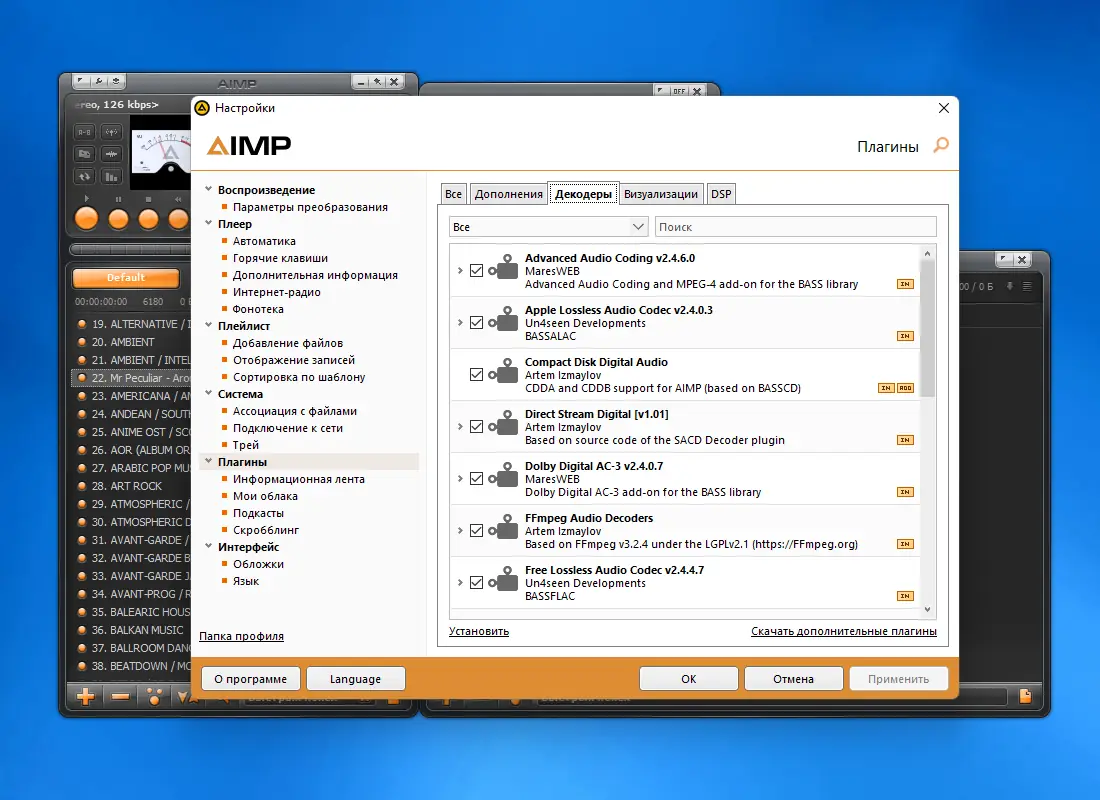Uncheck Dolby Digital AC-3 plugin
The height and width of the screenshot is (800, 1100).
(x=476, y=479)
